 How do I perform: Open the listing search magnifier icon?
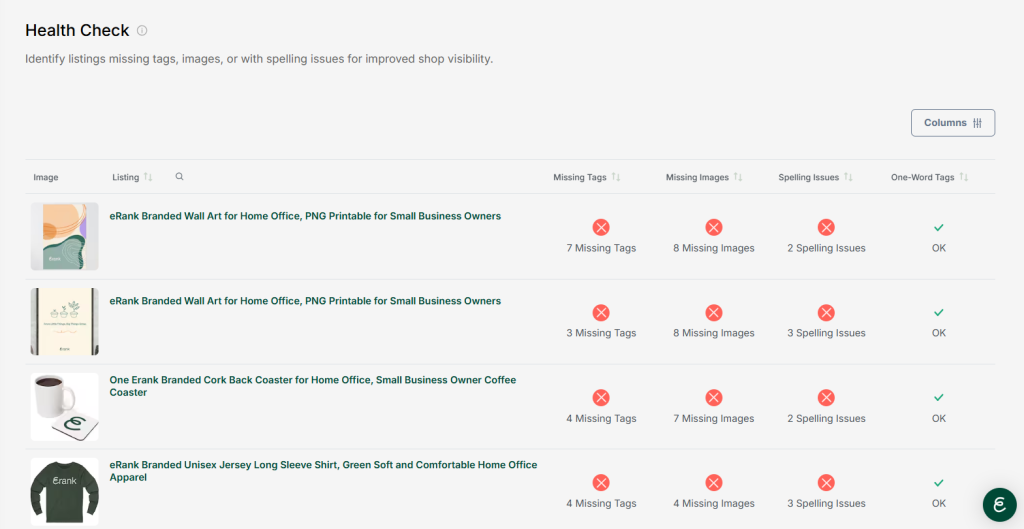(179, 177)
